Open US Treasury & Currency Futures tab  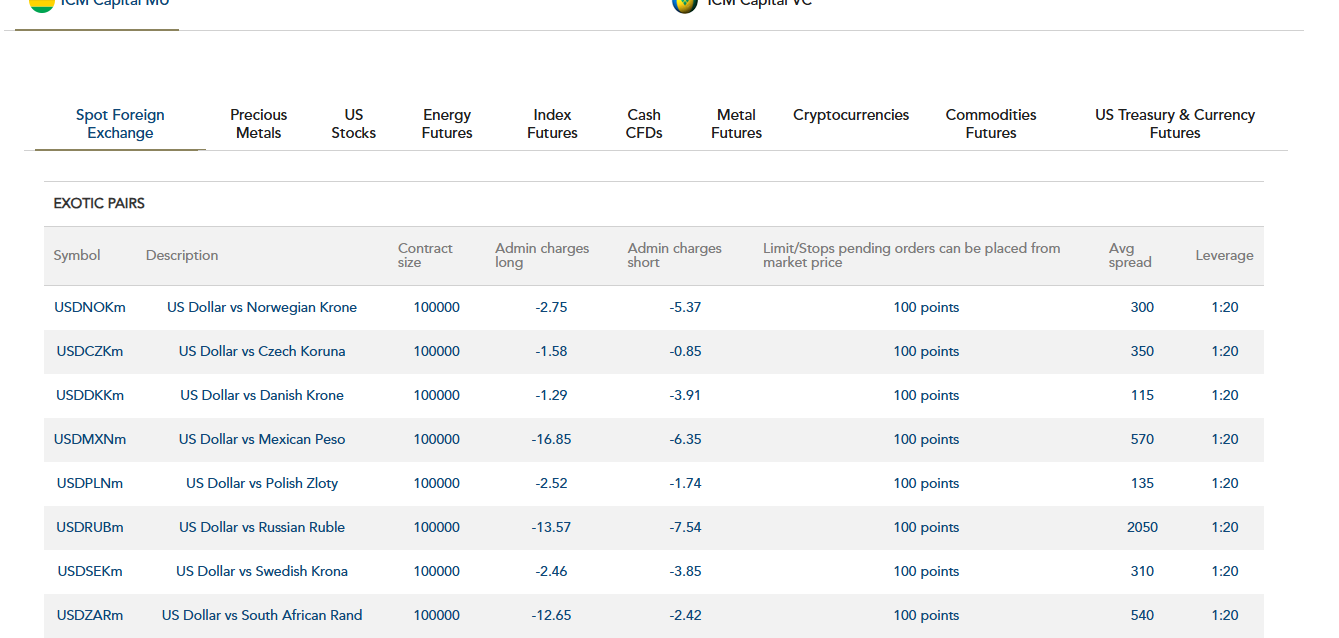1174,124
